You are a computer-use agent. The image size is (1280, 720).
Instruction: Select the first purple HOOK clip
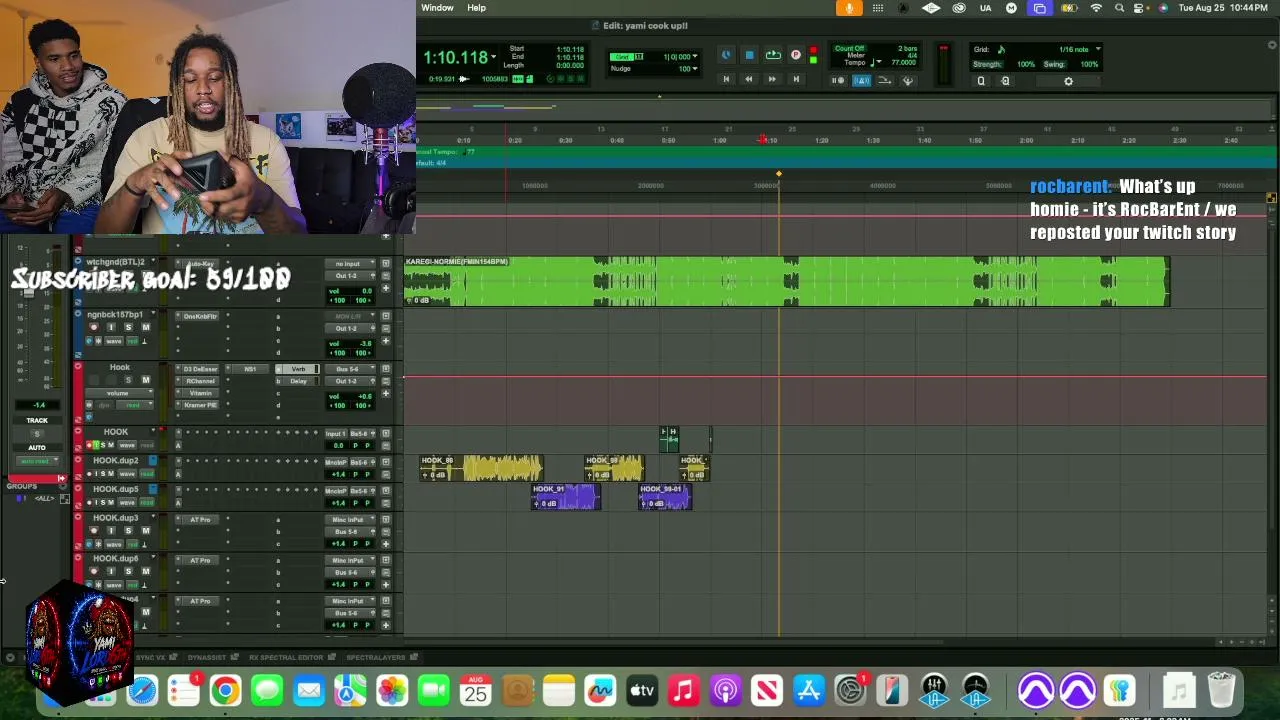566,497
